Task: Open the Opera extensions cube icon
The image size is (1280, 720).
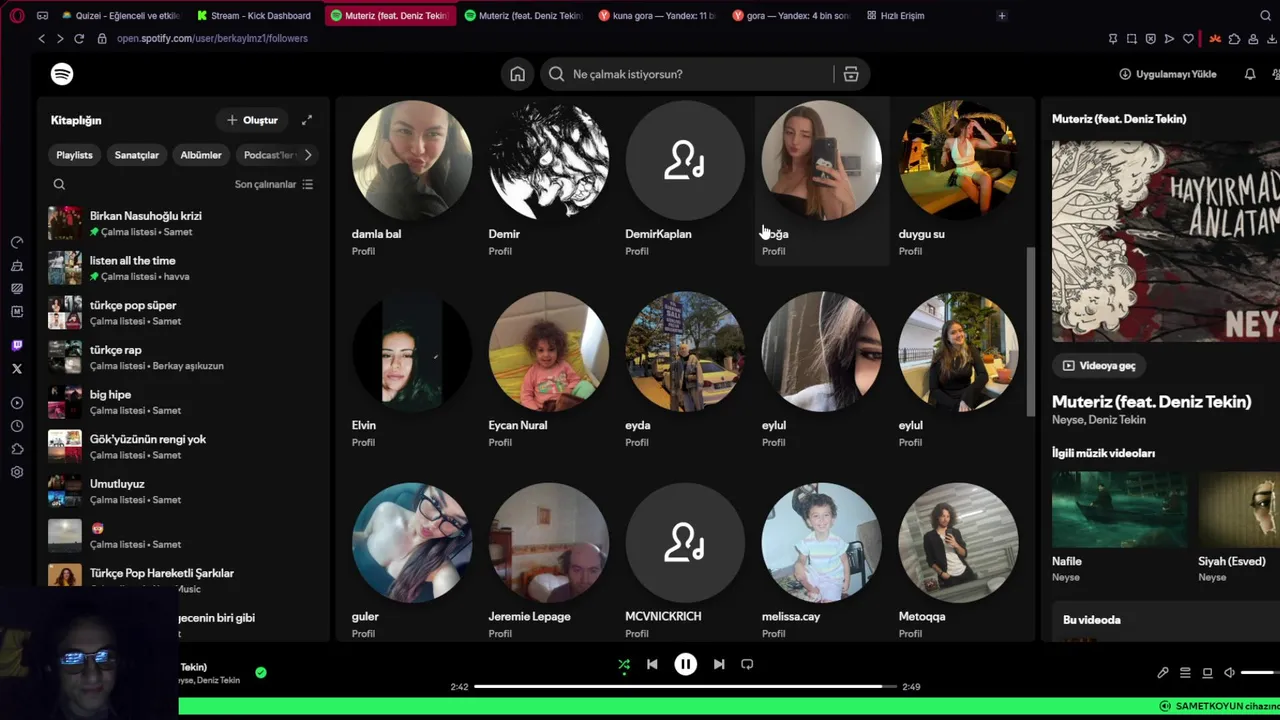Action: click(1235, 39)
